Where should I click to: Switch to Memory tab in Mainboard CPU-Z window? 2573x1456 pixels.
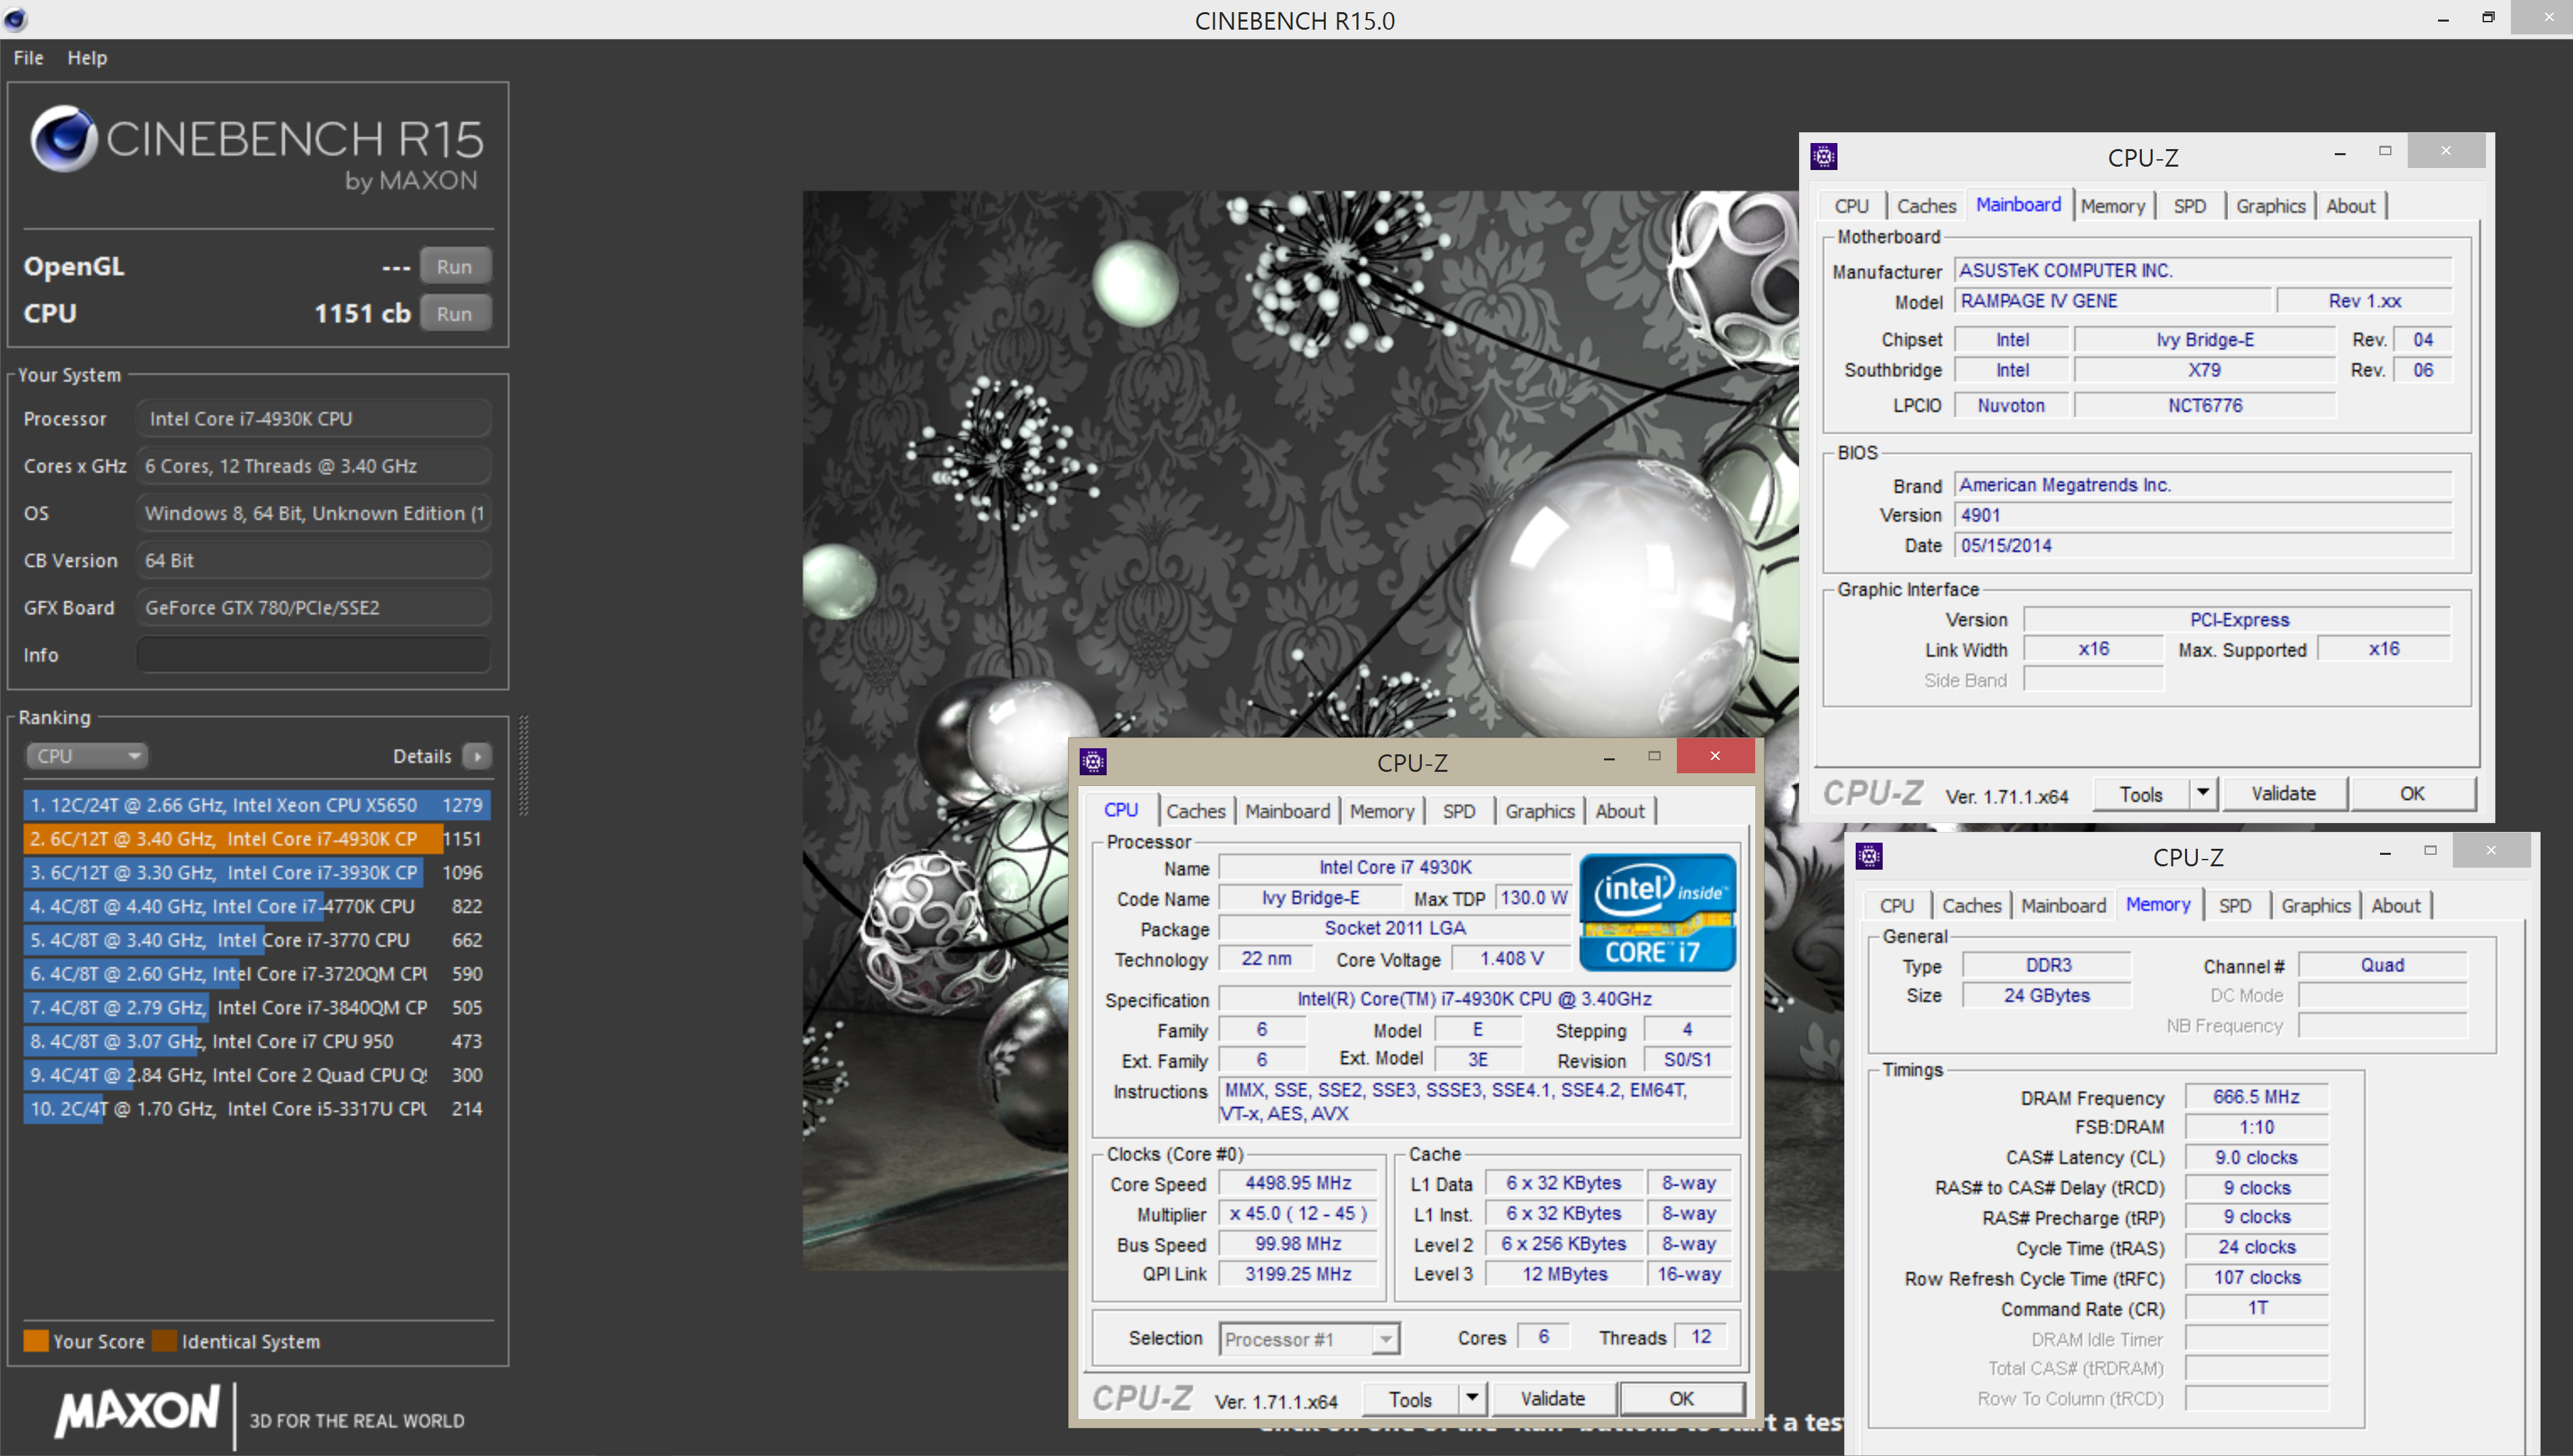pos(2112,206)
